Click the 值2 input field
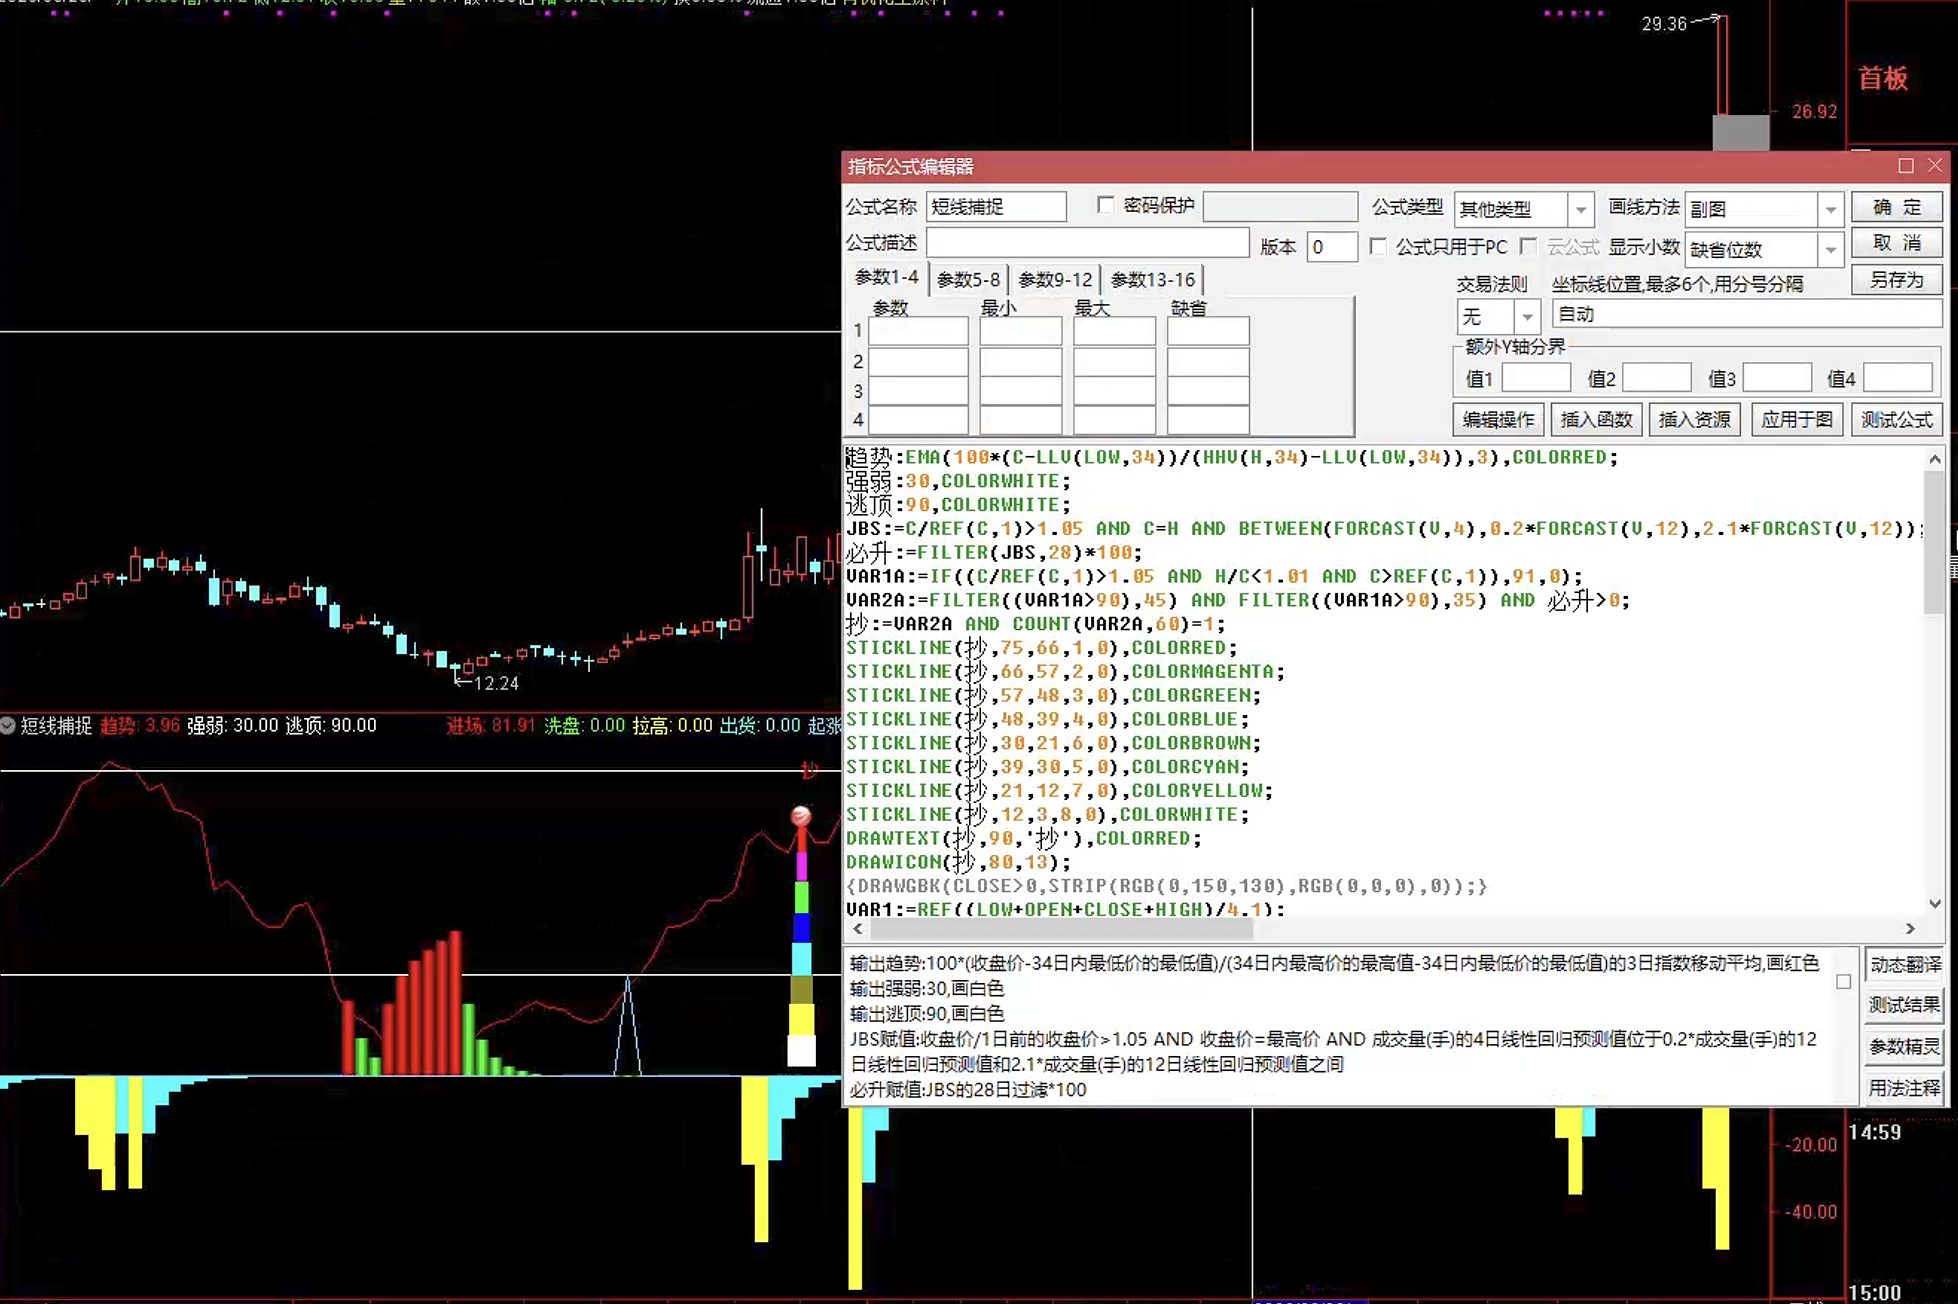Viewport: 1958px width, 1304px height. pos(1657,378)
